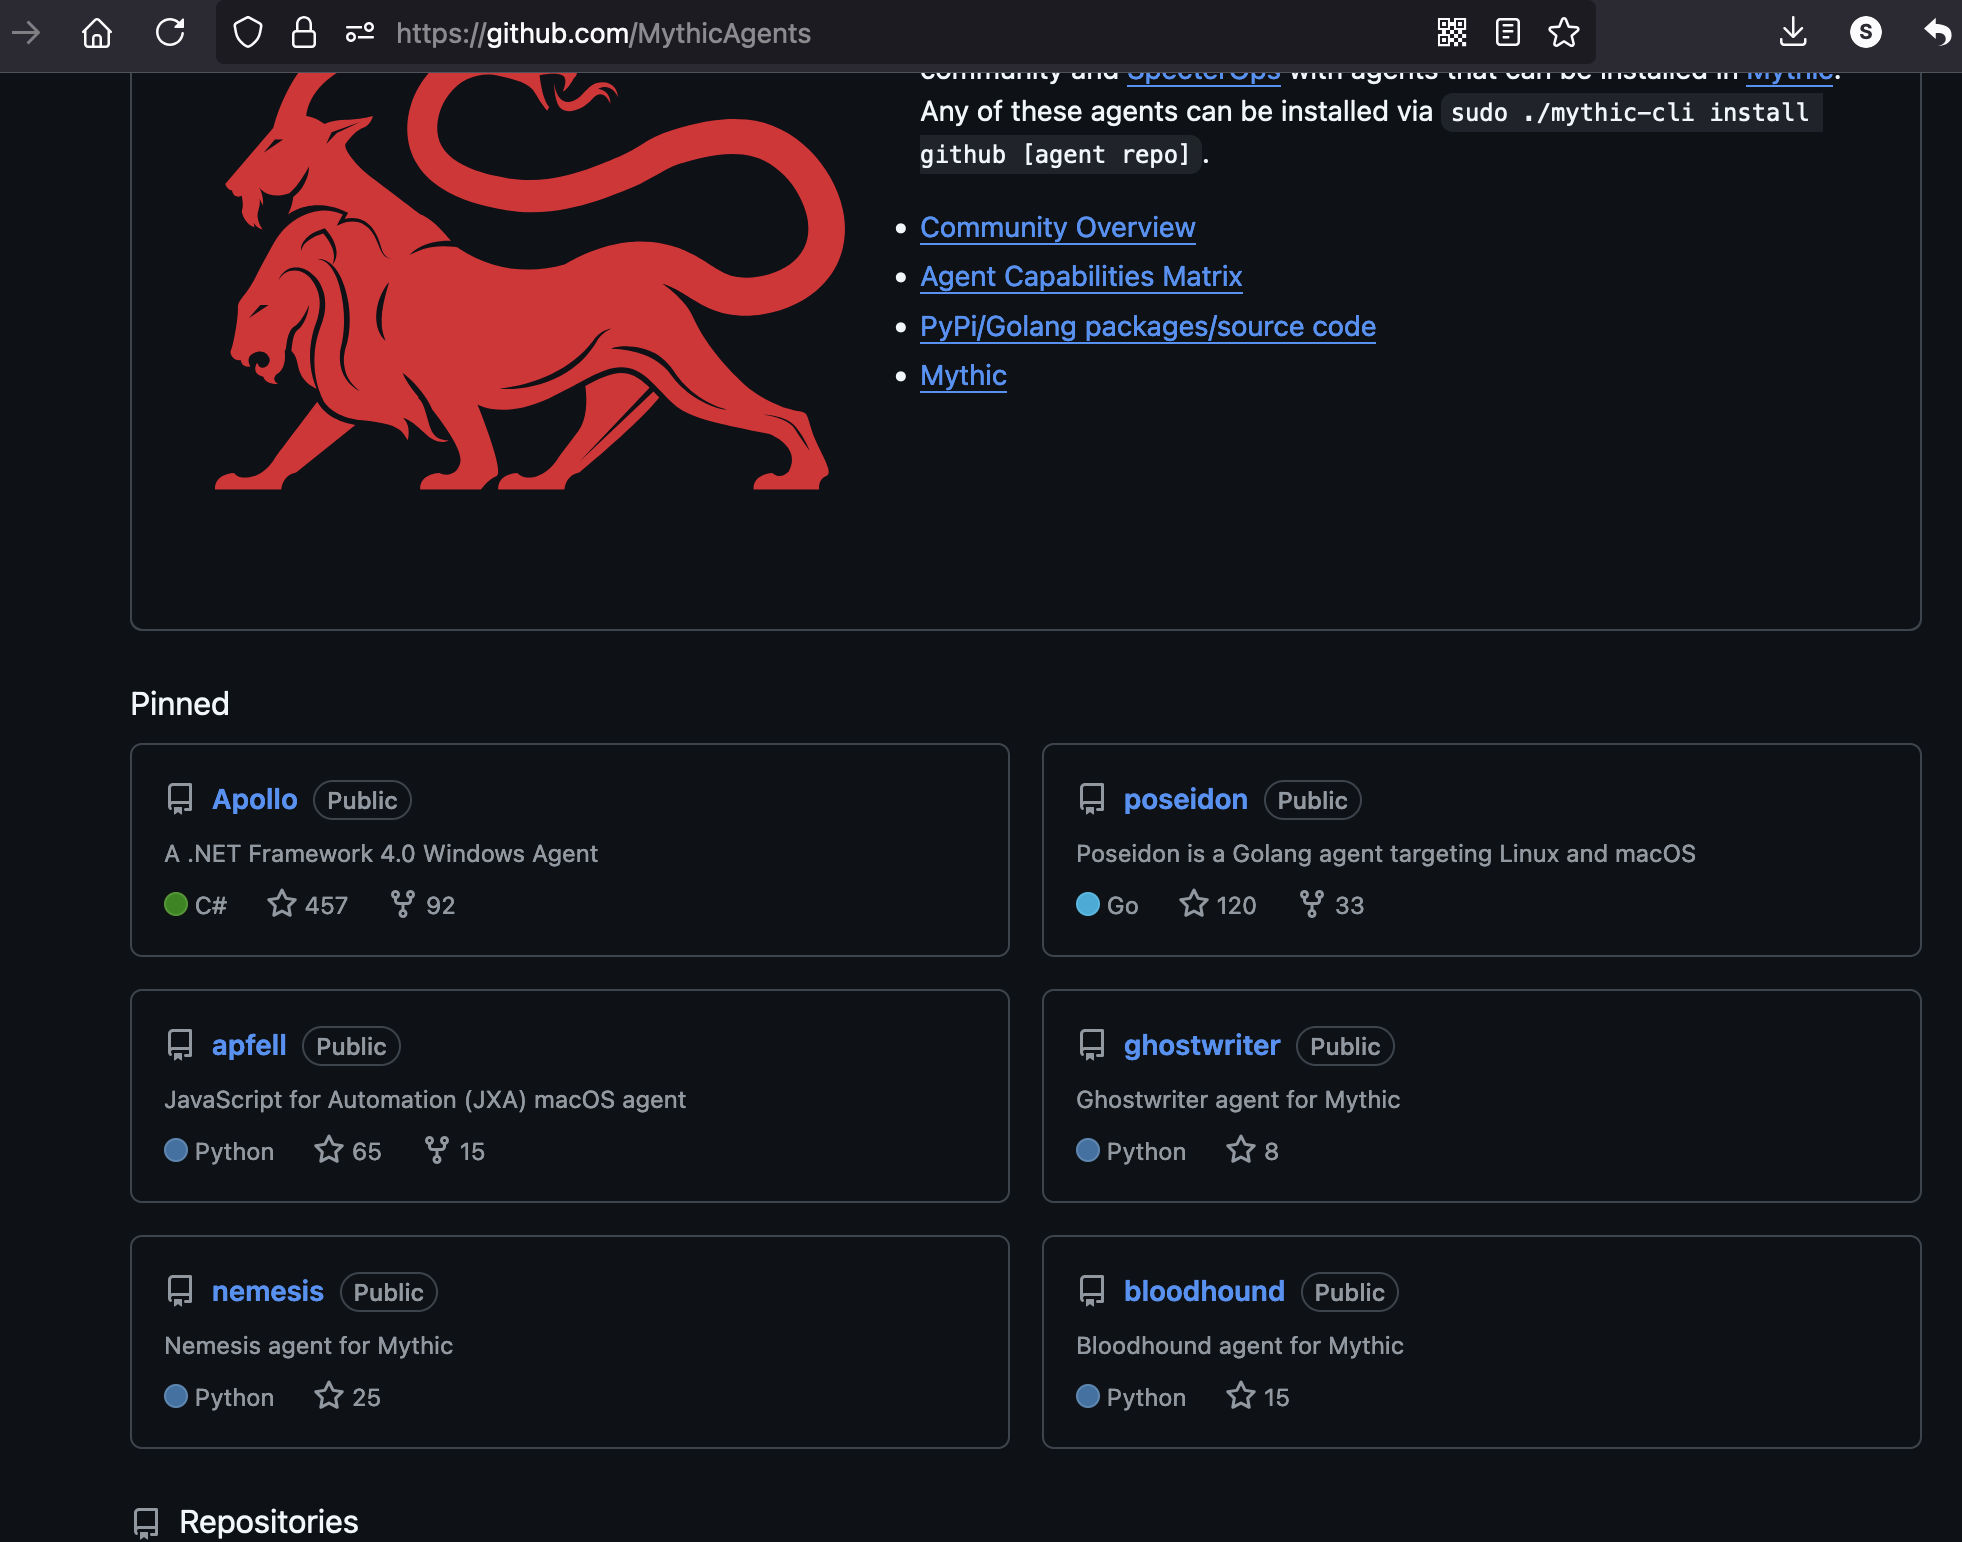The height and width of the screenshot is (1542, 1962).
Task: Click the ghostwriter repo book icon
Action: click(1092, 1045)
